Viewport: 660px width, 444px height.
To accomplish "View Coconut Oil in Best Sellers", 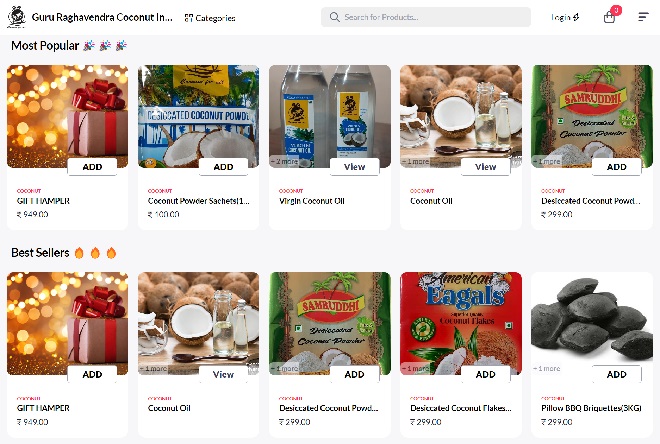I will (x=223, y=374).
